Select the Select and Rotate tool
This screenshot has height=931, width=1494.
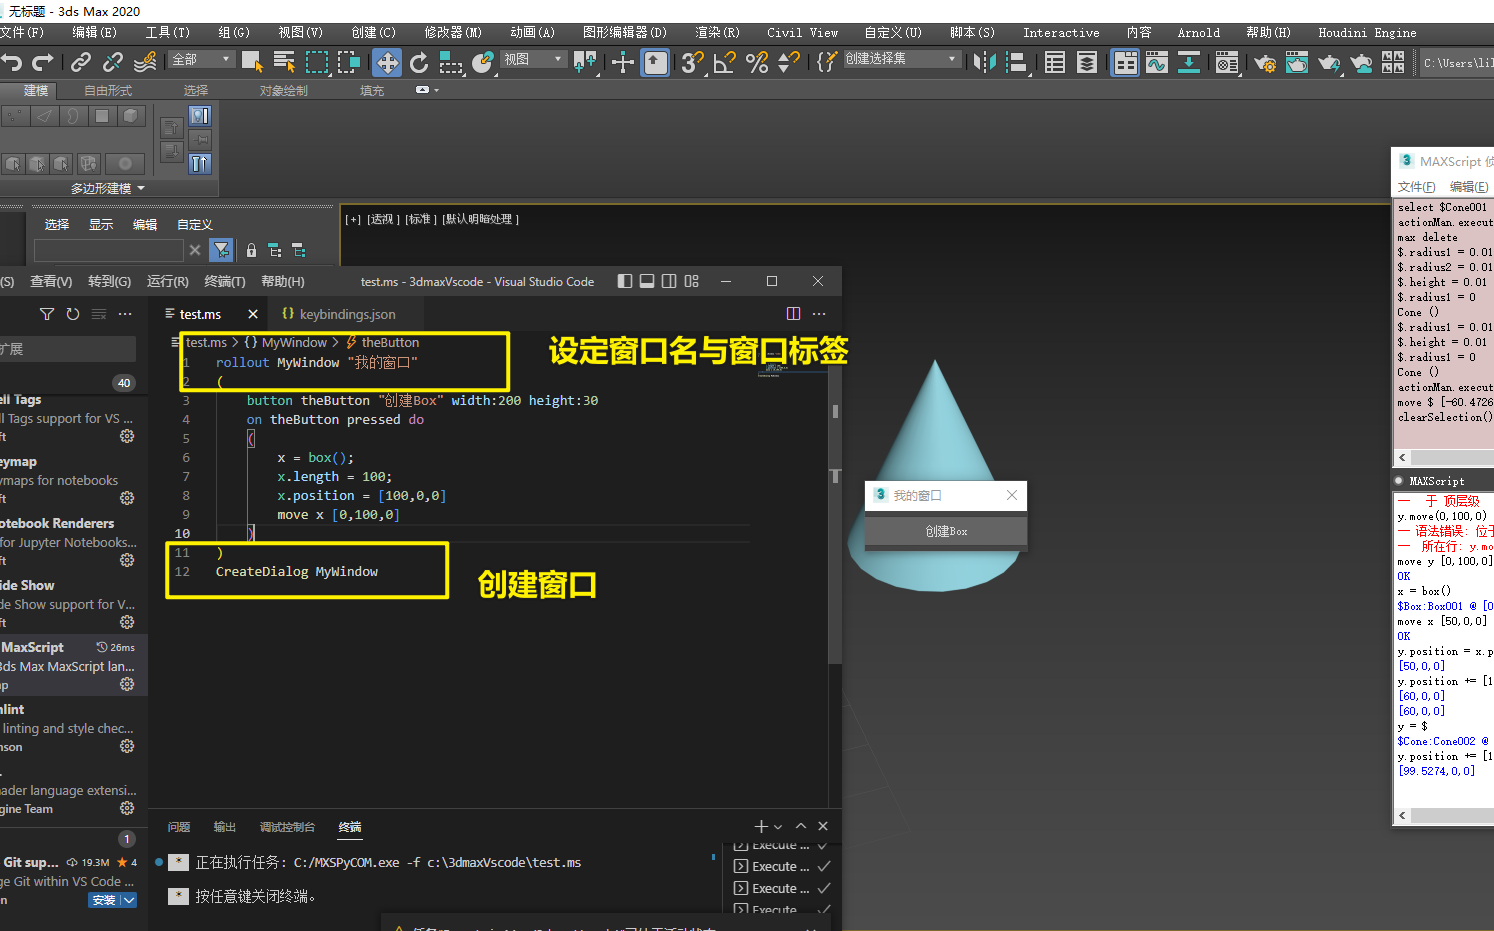[x=418, y=61]
